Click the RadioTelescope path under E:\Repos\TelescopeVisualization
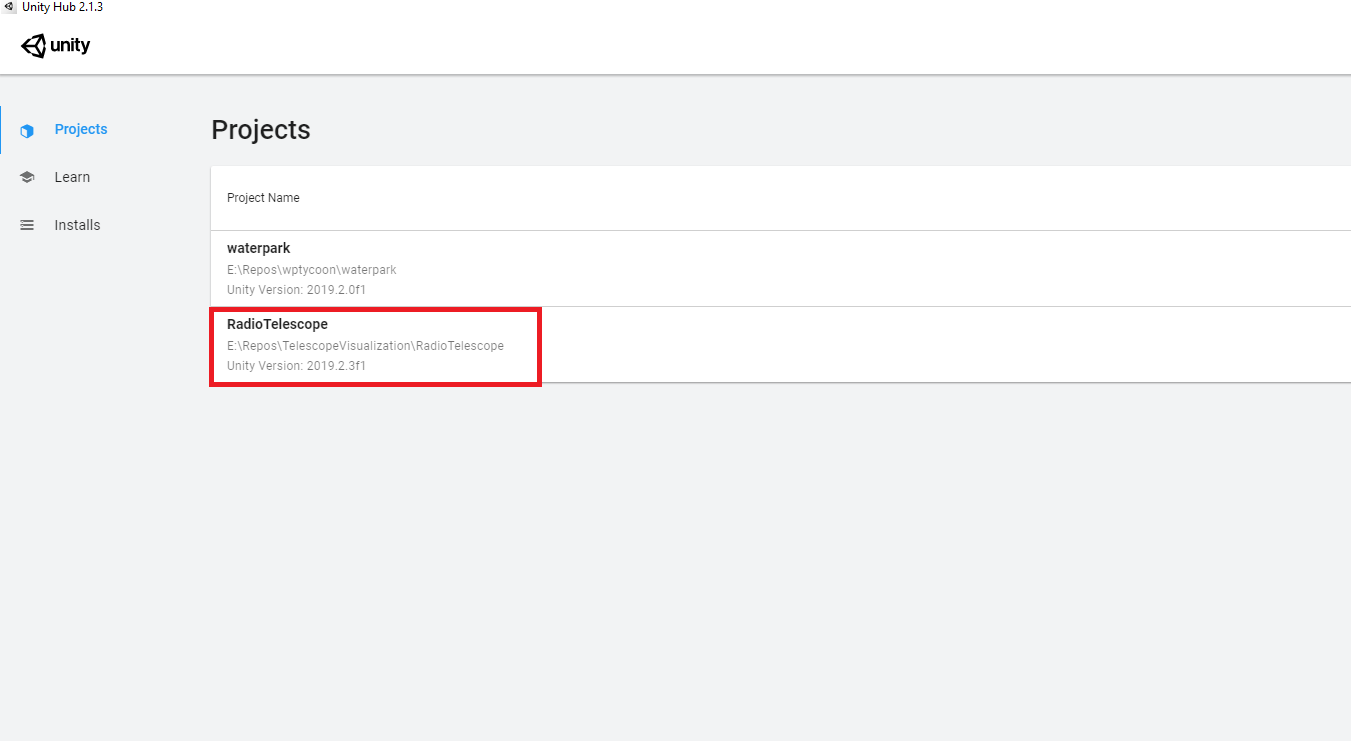The width and height of the screenshot is (1351, 741). click(x=365, y=346)
